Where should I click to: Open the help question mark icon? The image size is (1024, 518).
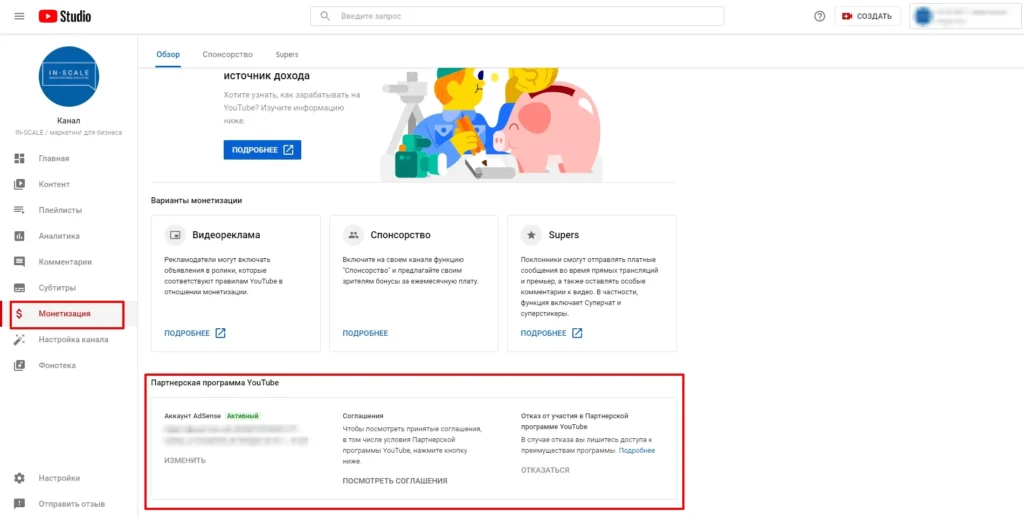pos(820,16)
